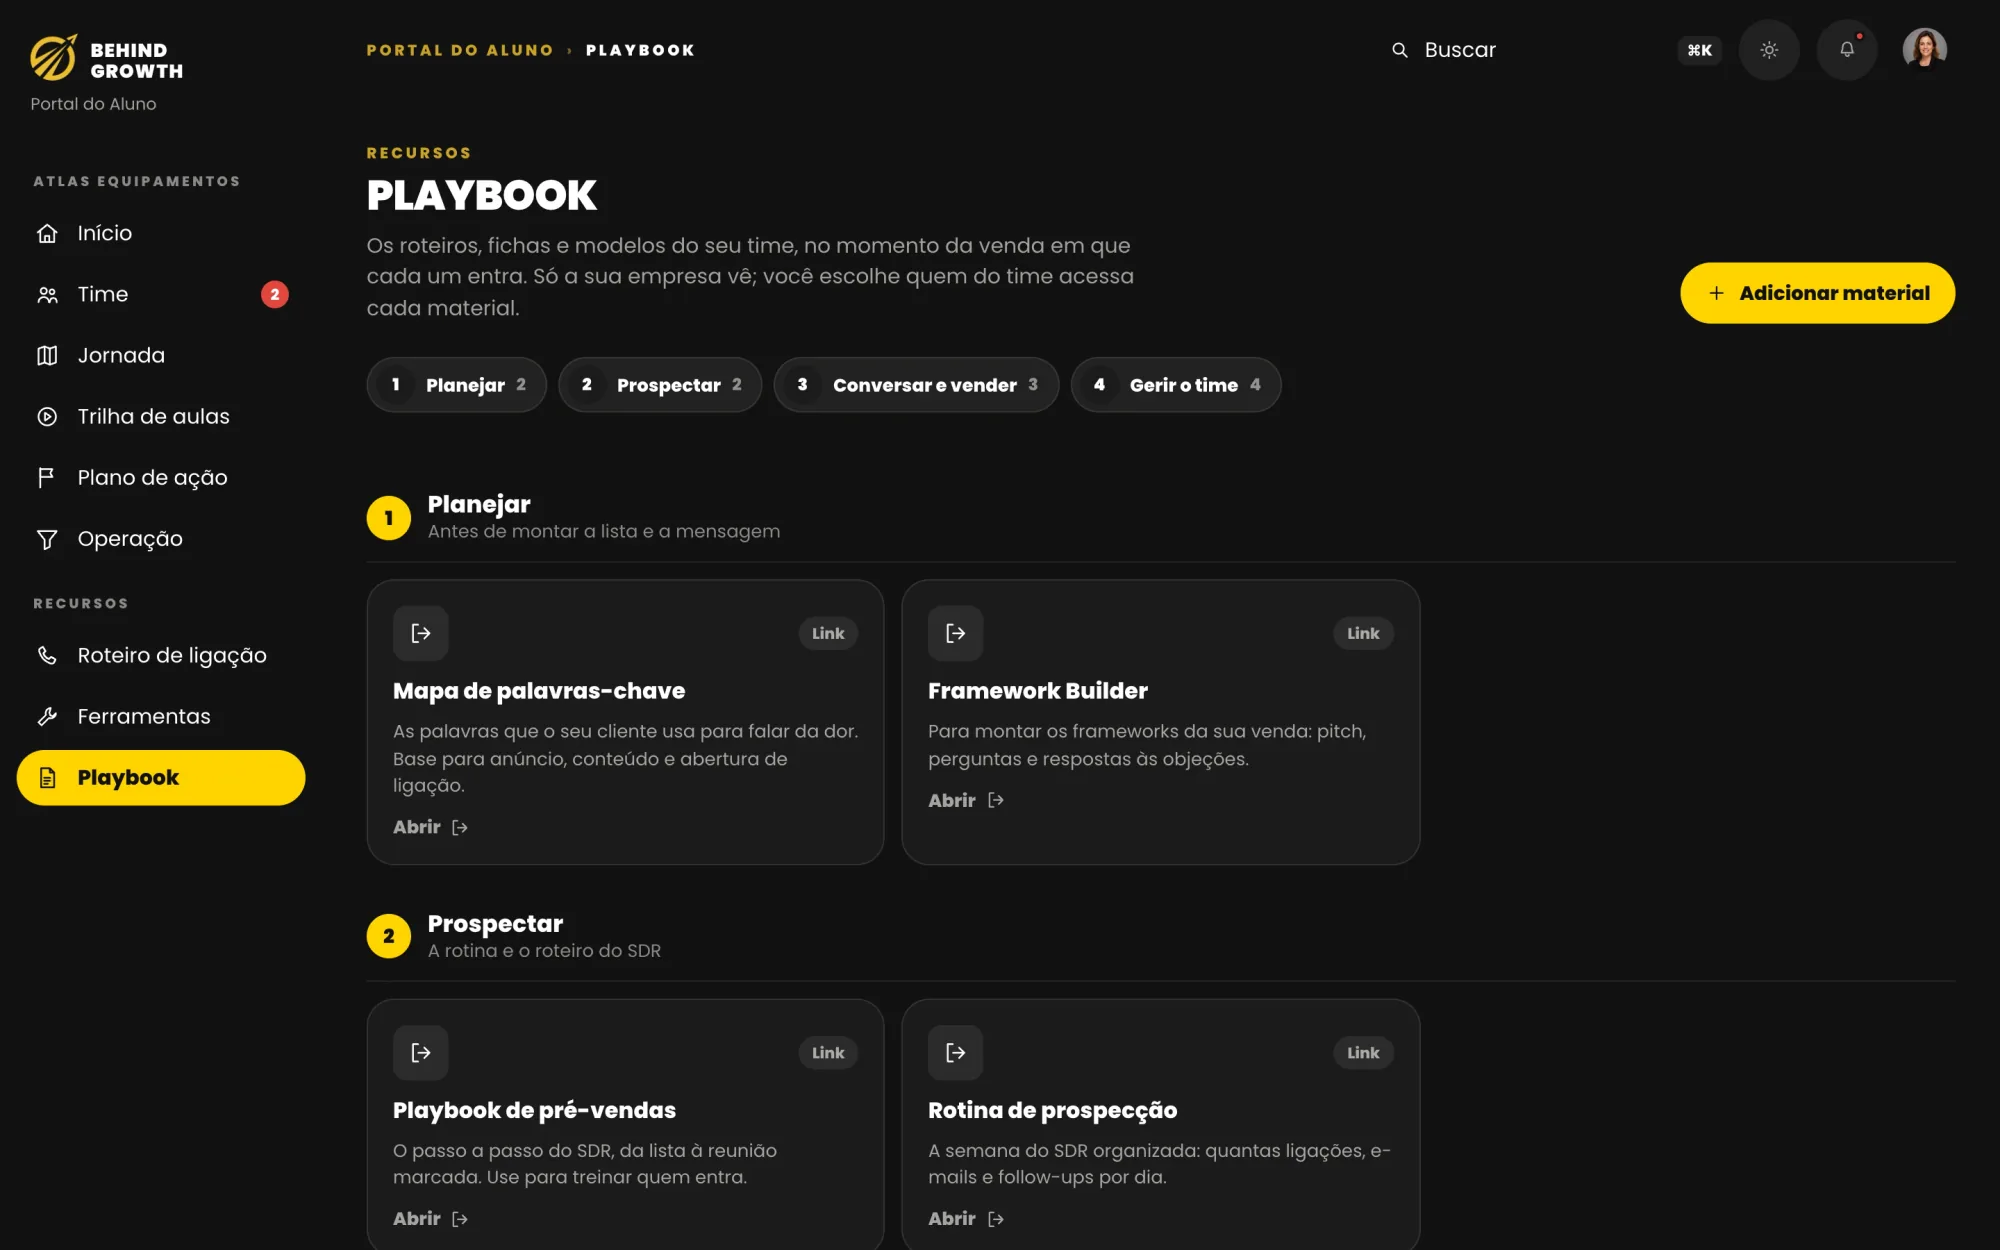Click the Behind Growth logo

coord(106,59)
